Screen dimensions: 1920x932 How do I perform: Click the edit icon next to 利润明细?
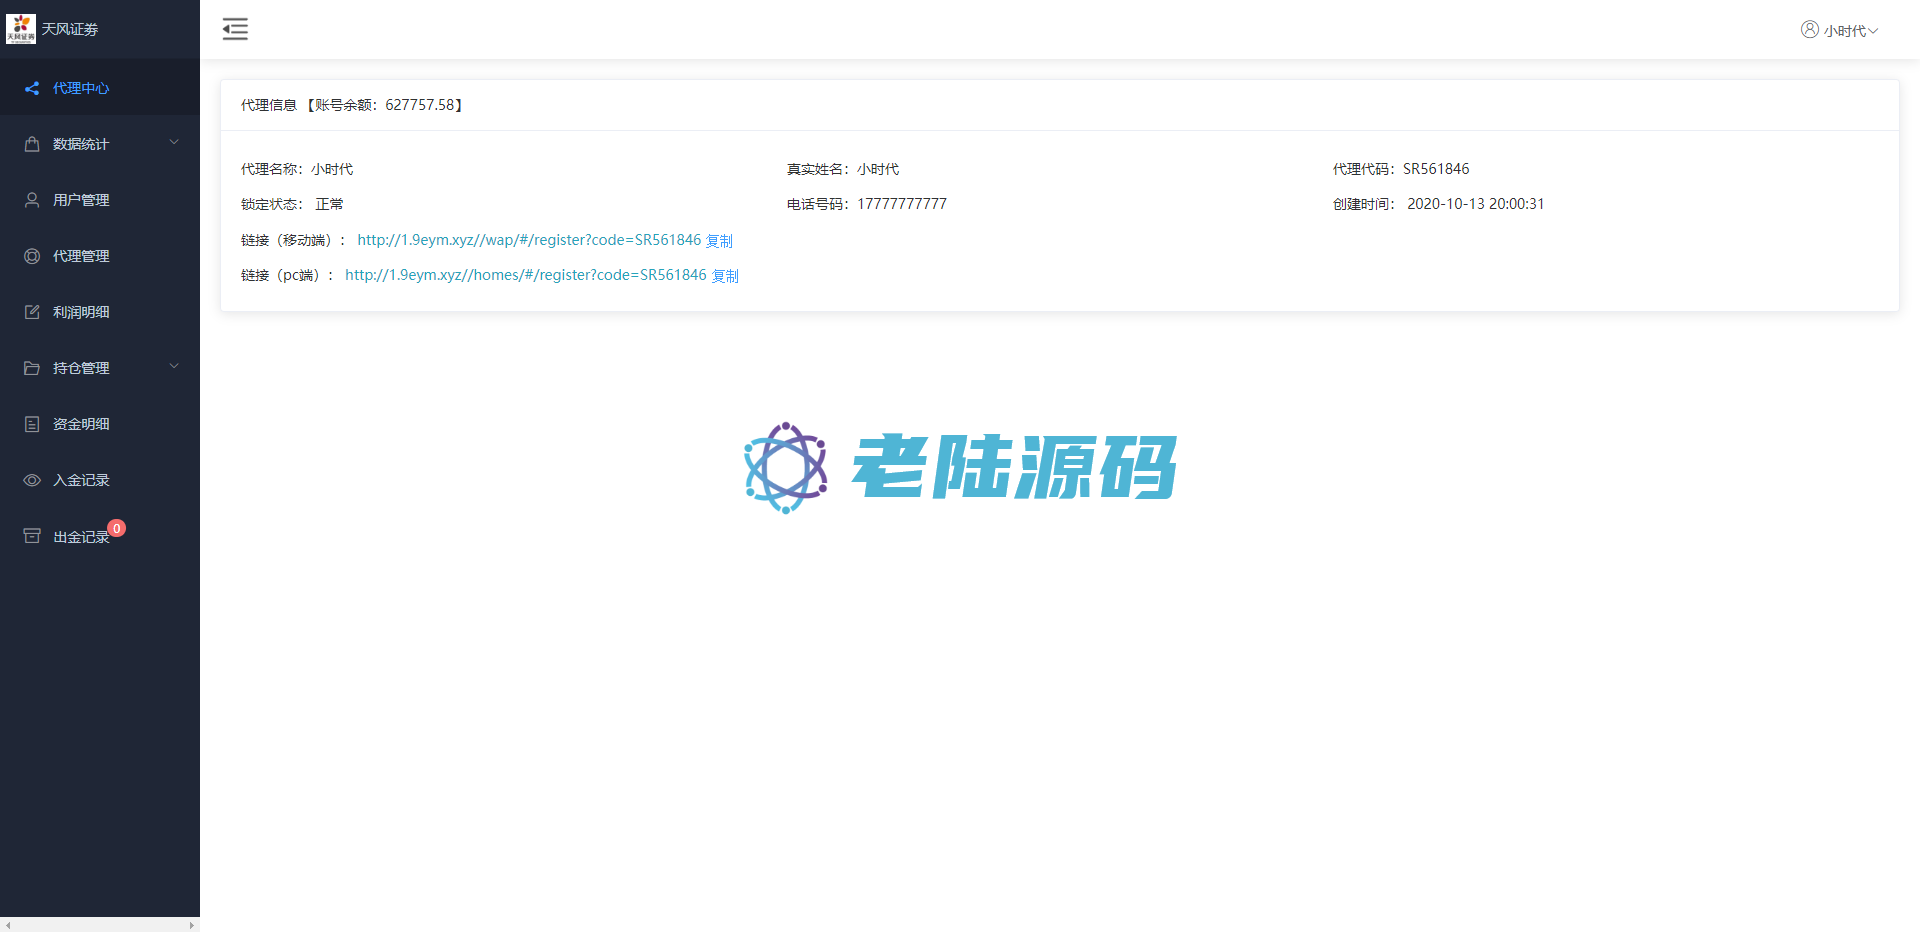32,312
